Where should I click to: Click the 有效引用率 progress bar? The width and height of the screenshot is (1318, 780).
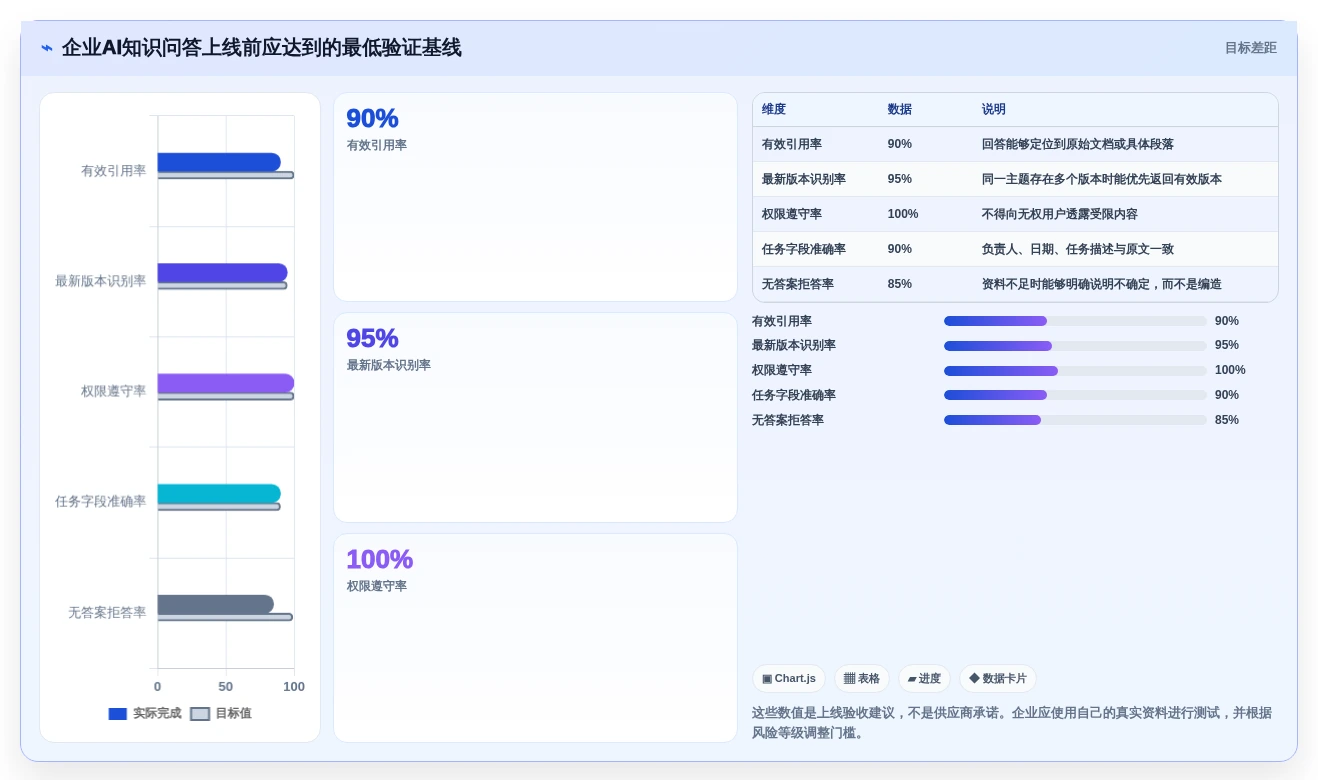[x=1075, y=321]
